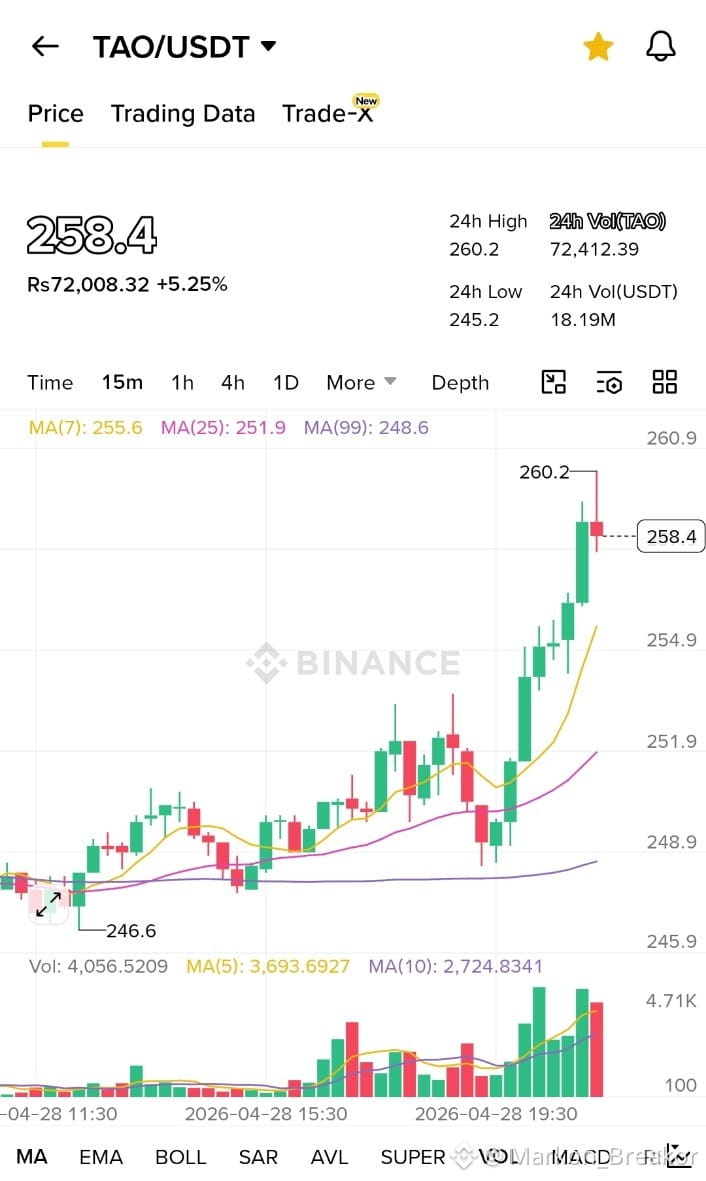Enable the BOLL indicator
Viewport: 706px width, 1181px height.
point(181,1157)
